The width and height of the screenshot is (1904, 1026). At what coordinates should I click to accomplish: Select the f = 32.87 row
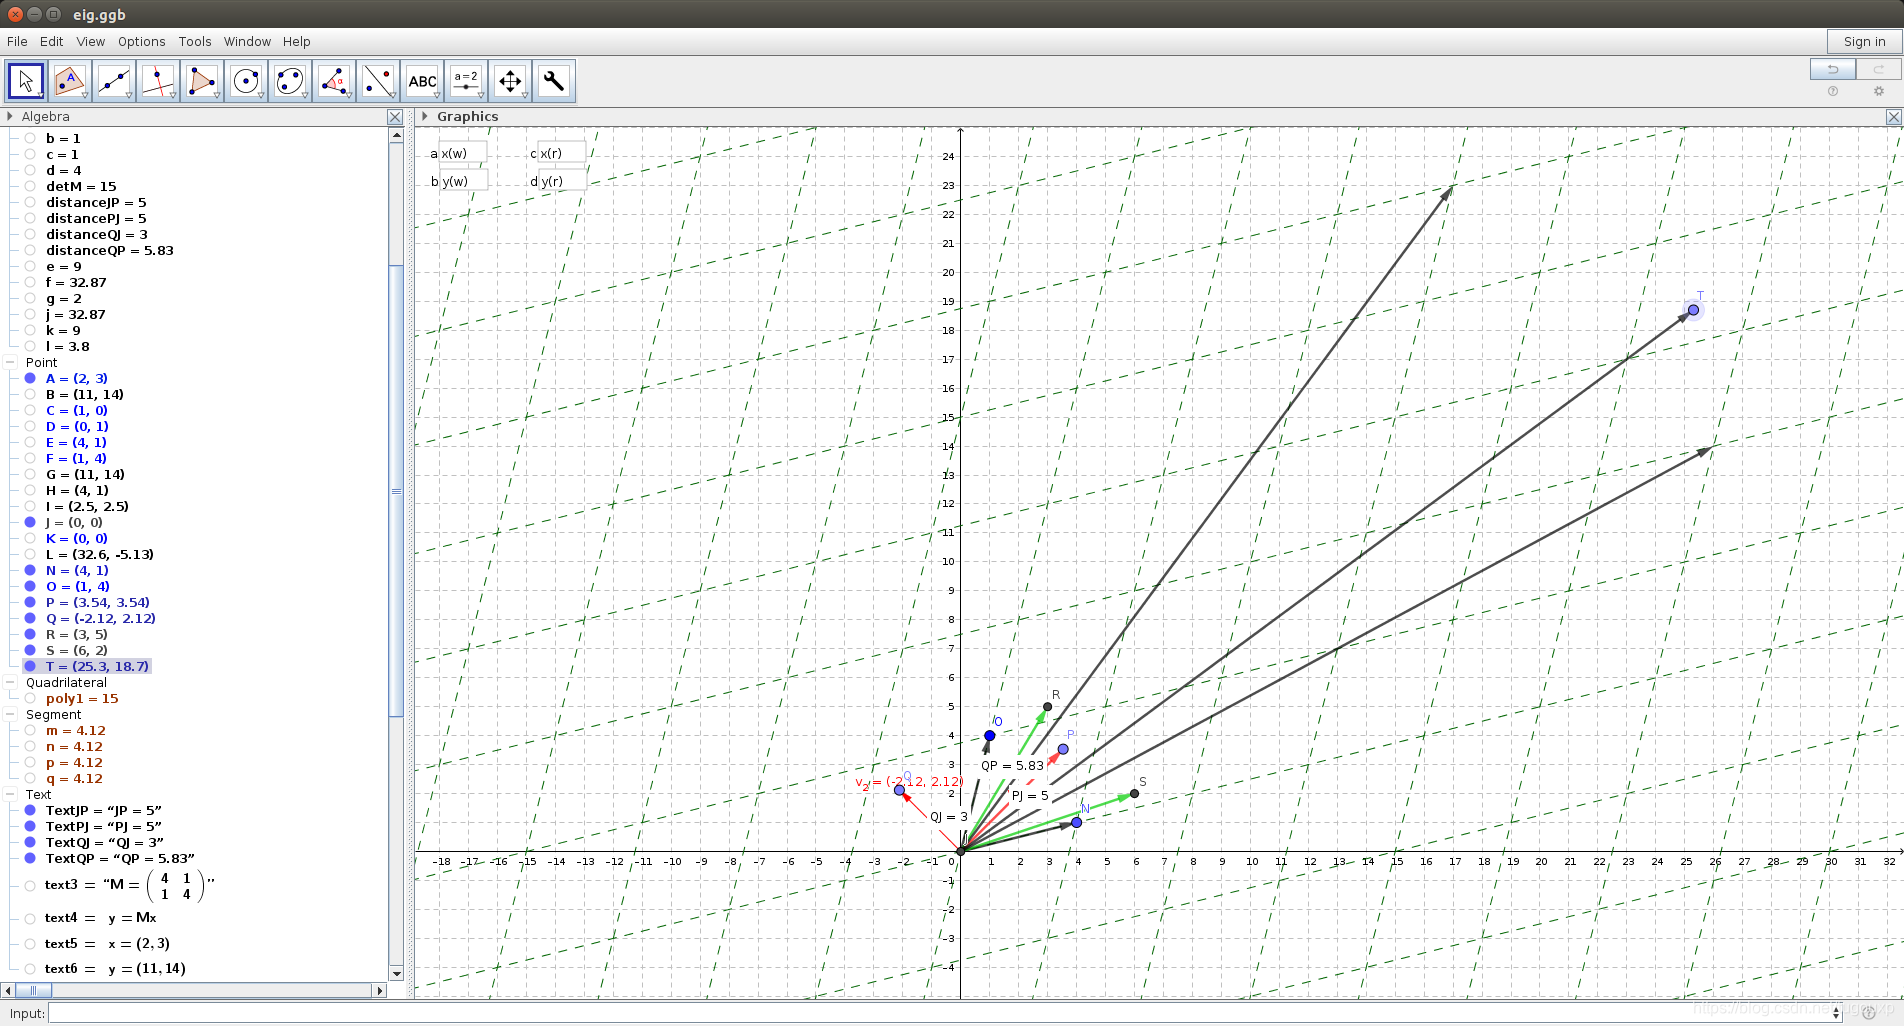click(76, 282)
